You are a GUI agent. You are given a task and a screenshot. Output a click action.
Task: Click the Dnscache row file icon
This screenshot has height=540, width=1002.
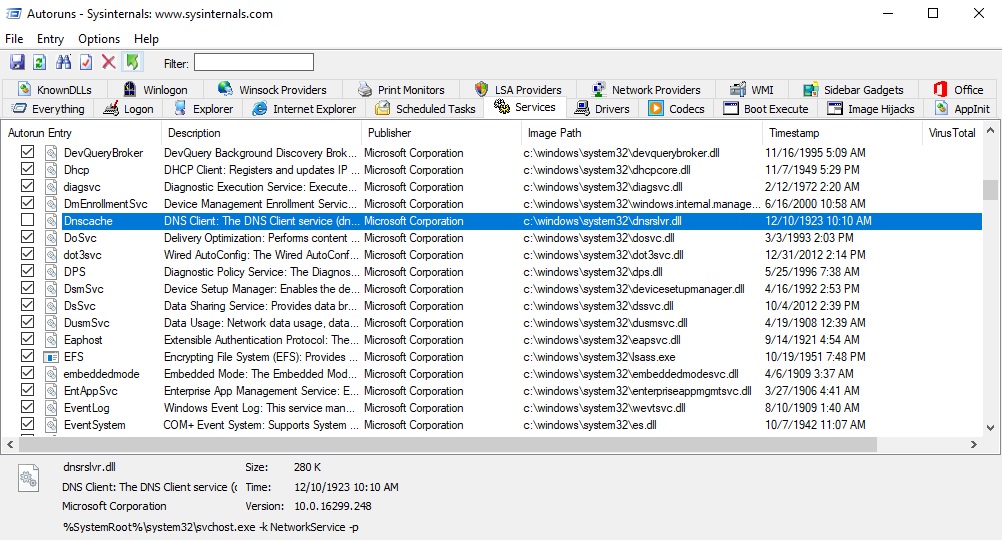(51, 221)
